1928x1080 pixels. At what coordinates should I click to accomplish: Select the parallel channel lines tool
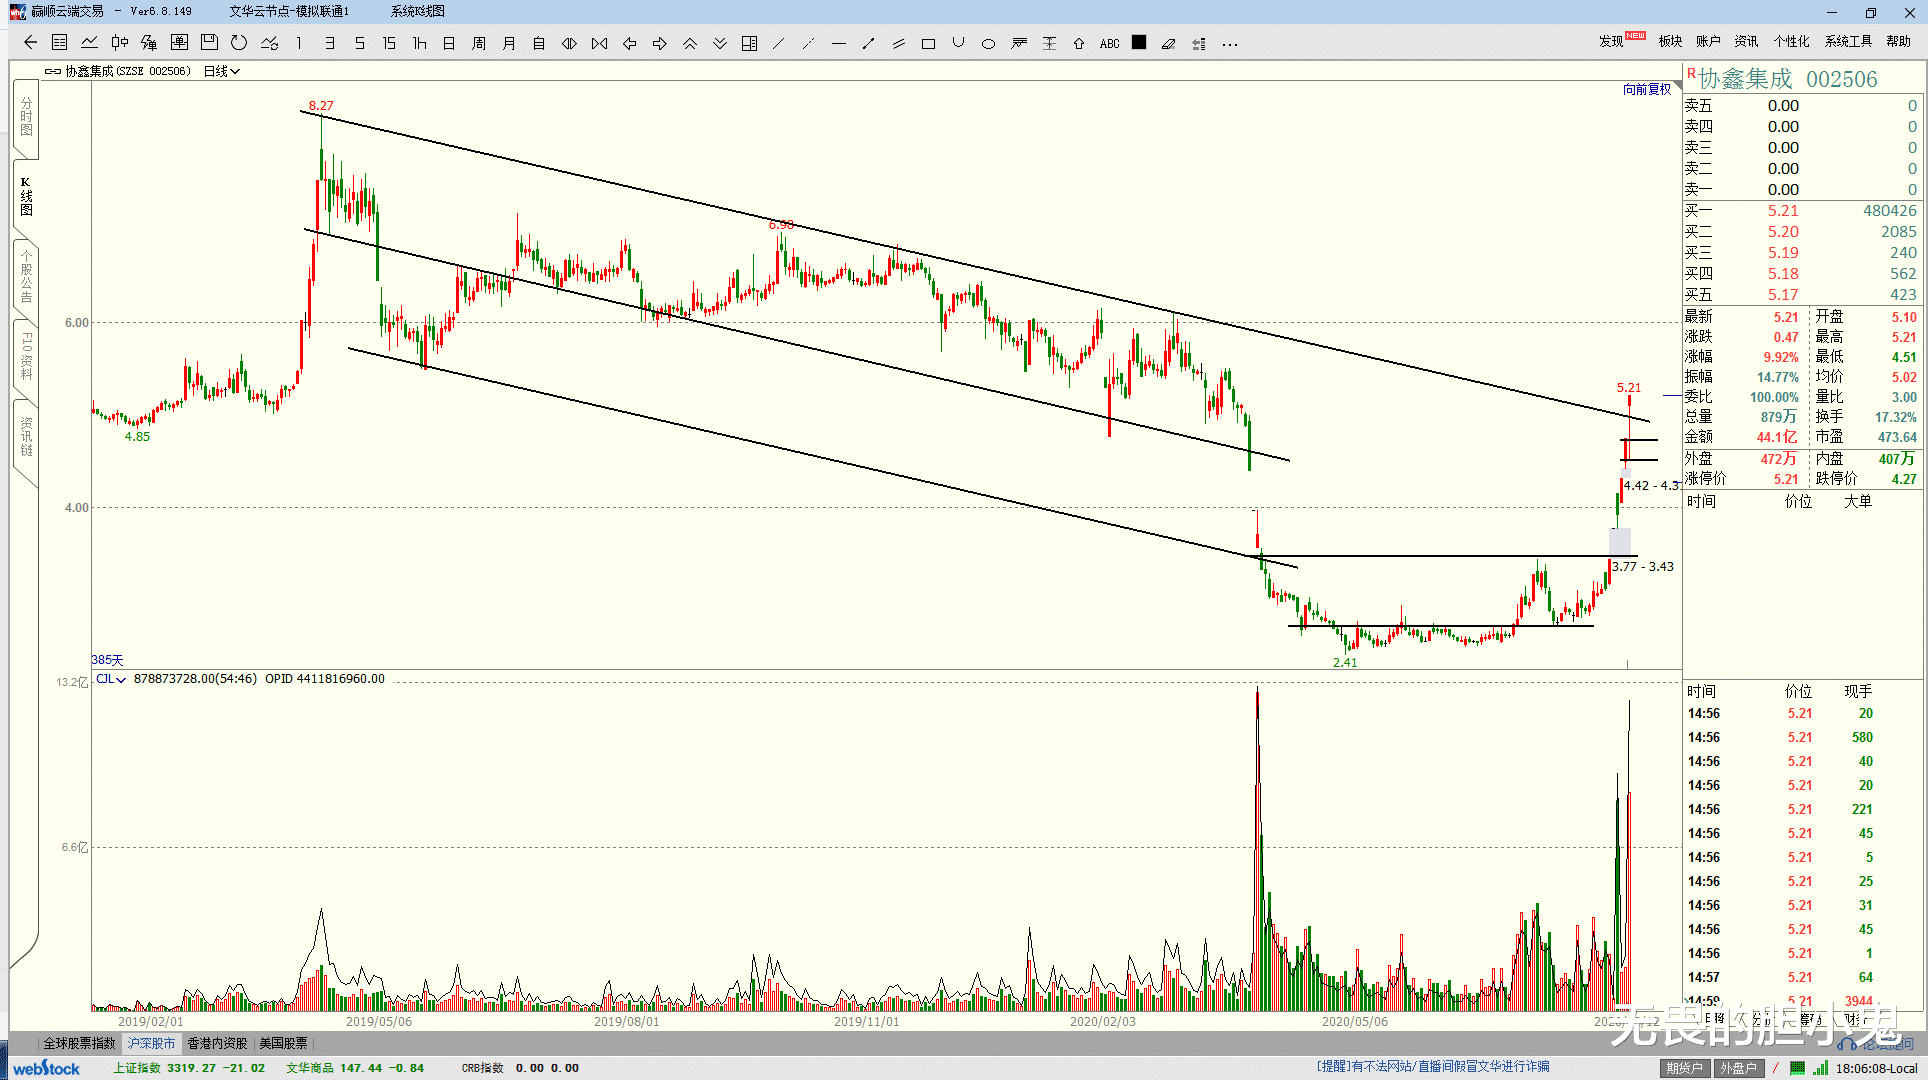[x=898, y=43]
